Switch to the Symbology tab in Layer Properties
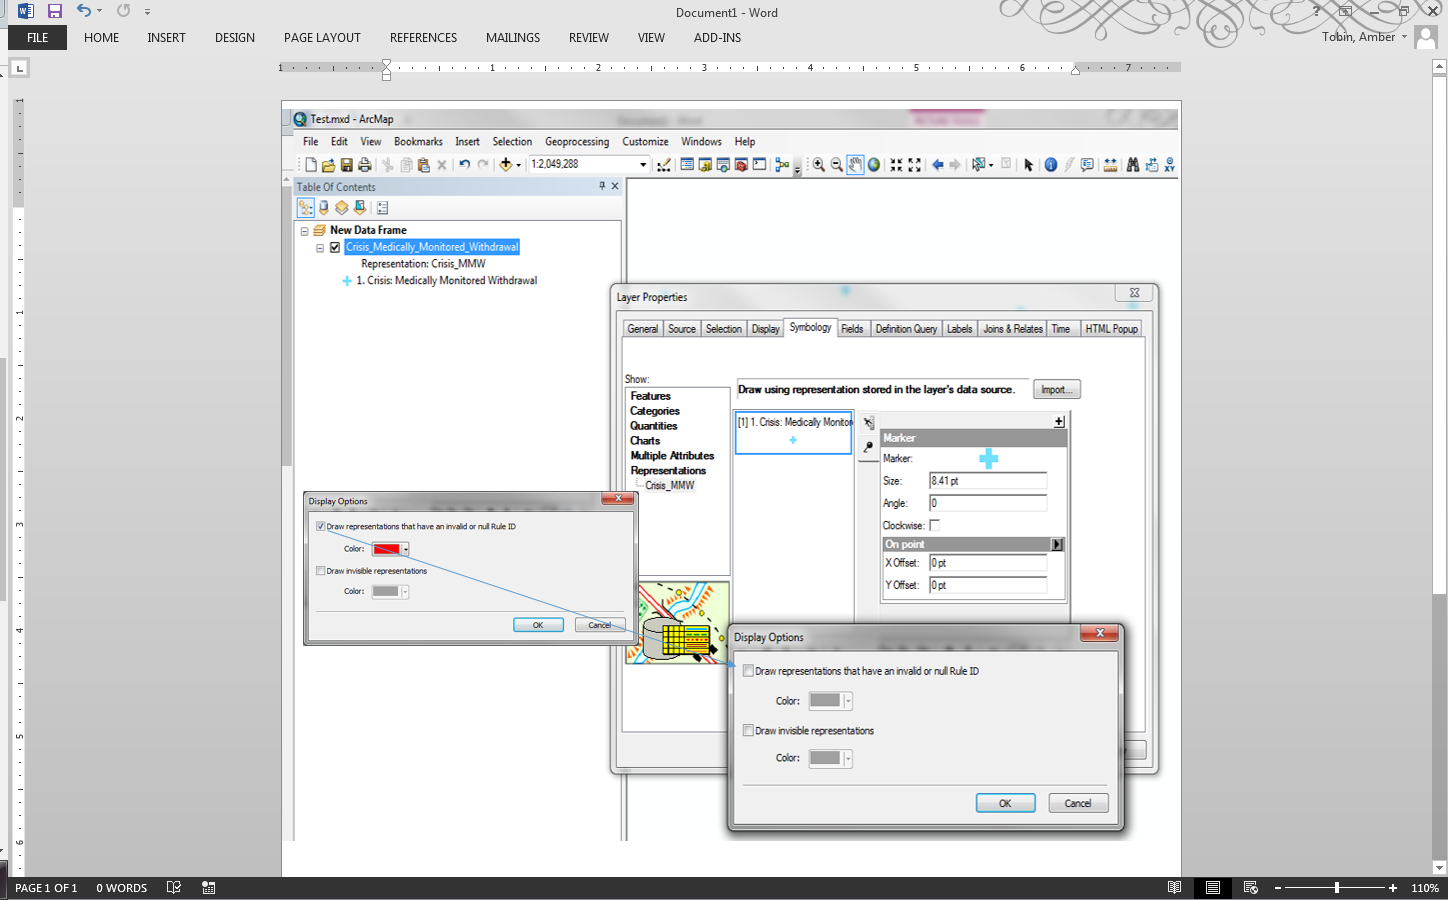Screen dimensions: 1448x900 pos(810,327)
